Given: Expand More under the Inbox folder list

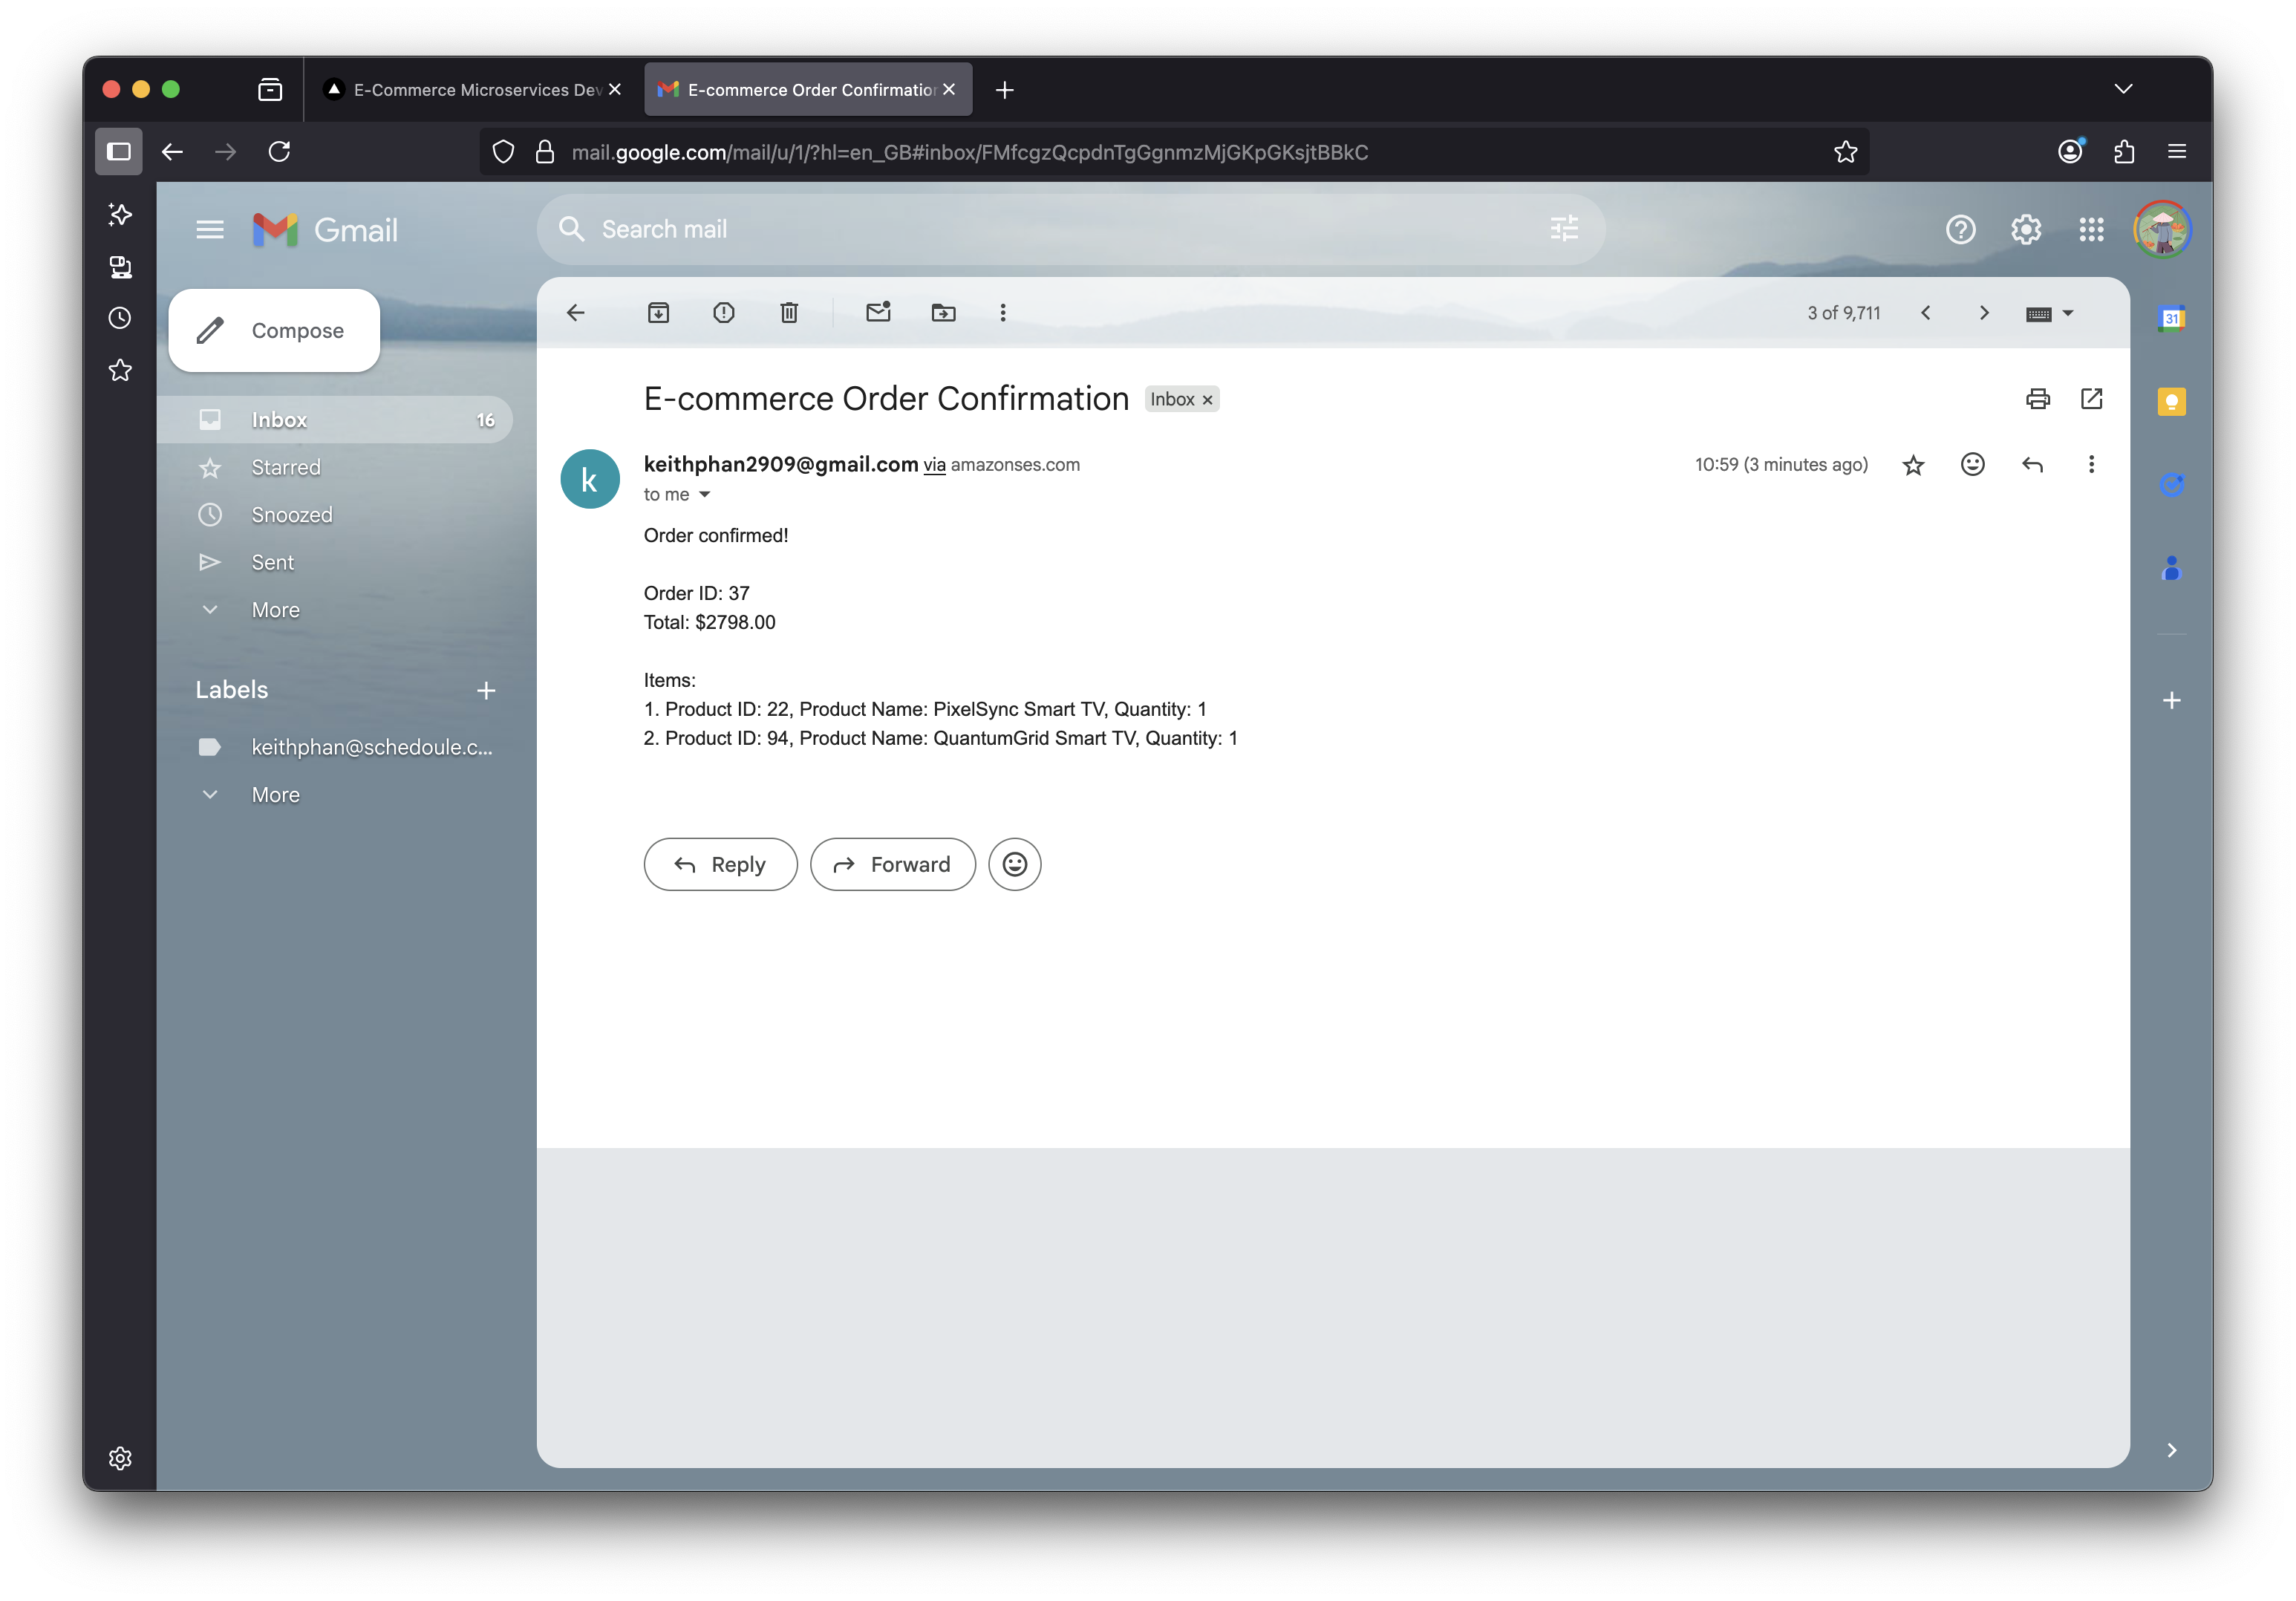Looking at the screenshot, I should coord(275,610).
